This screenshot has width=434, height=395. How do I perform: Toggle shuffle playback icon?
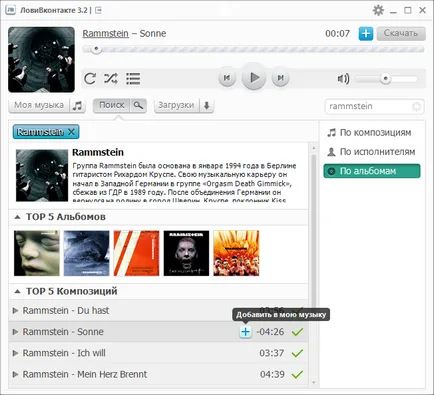click(111, 79)
